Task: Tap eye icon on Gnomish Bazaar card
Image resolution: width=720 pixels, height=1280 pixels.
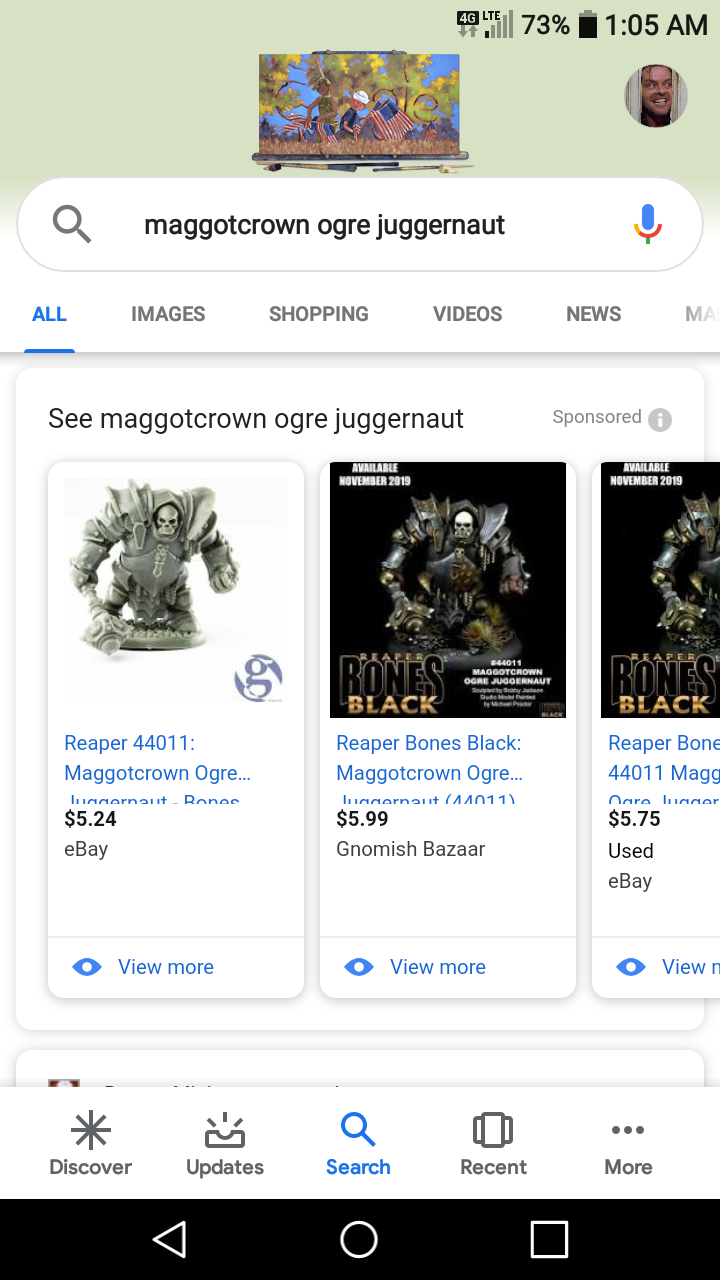Action: pyautogui.click(x=359, y=967)
